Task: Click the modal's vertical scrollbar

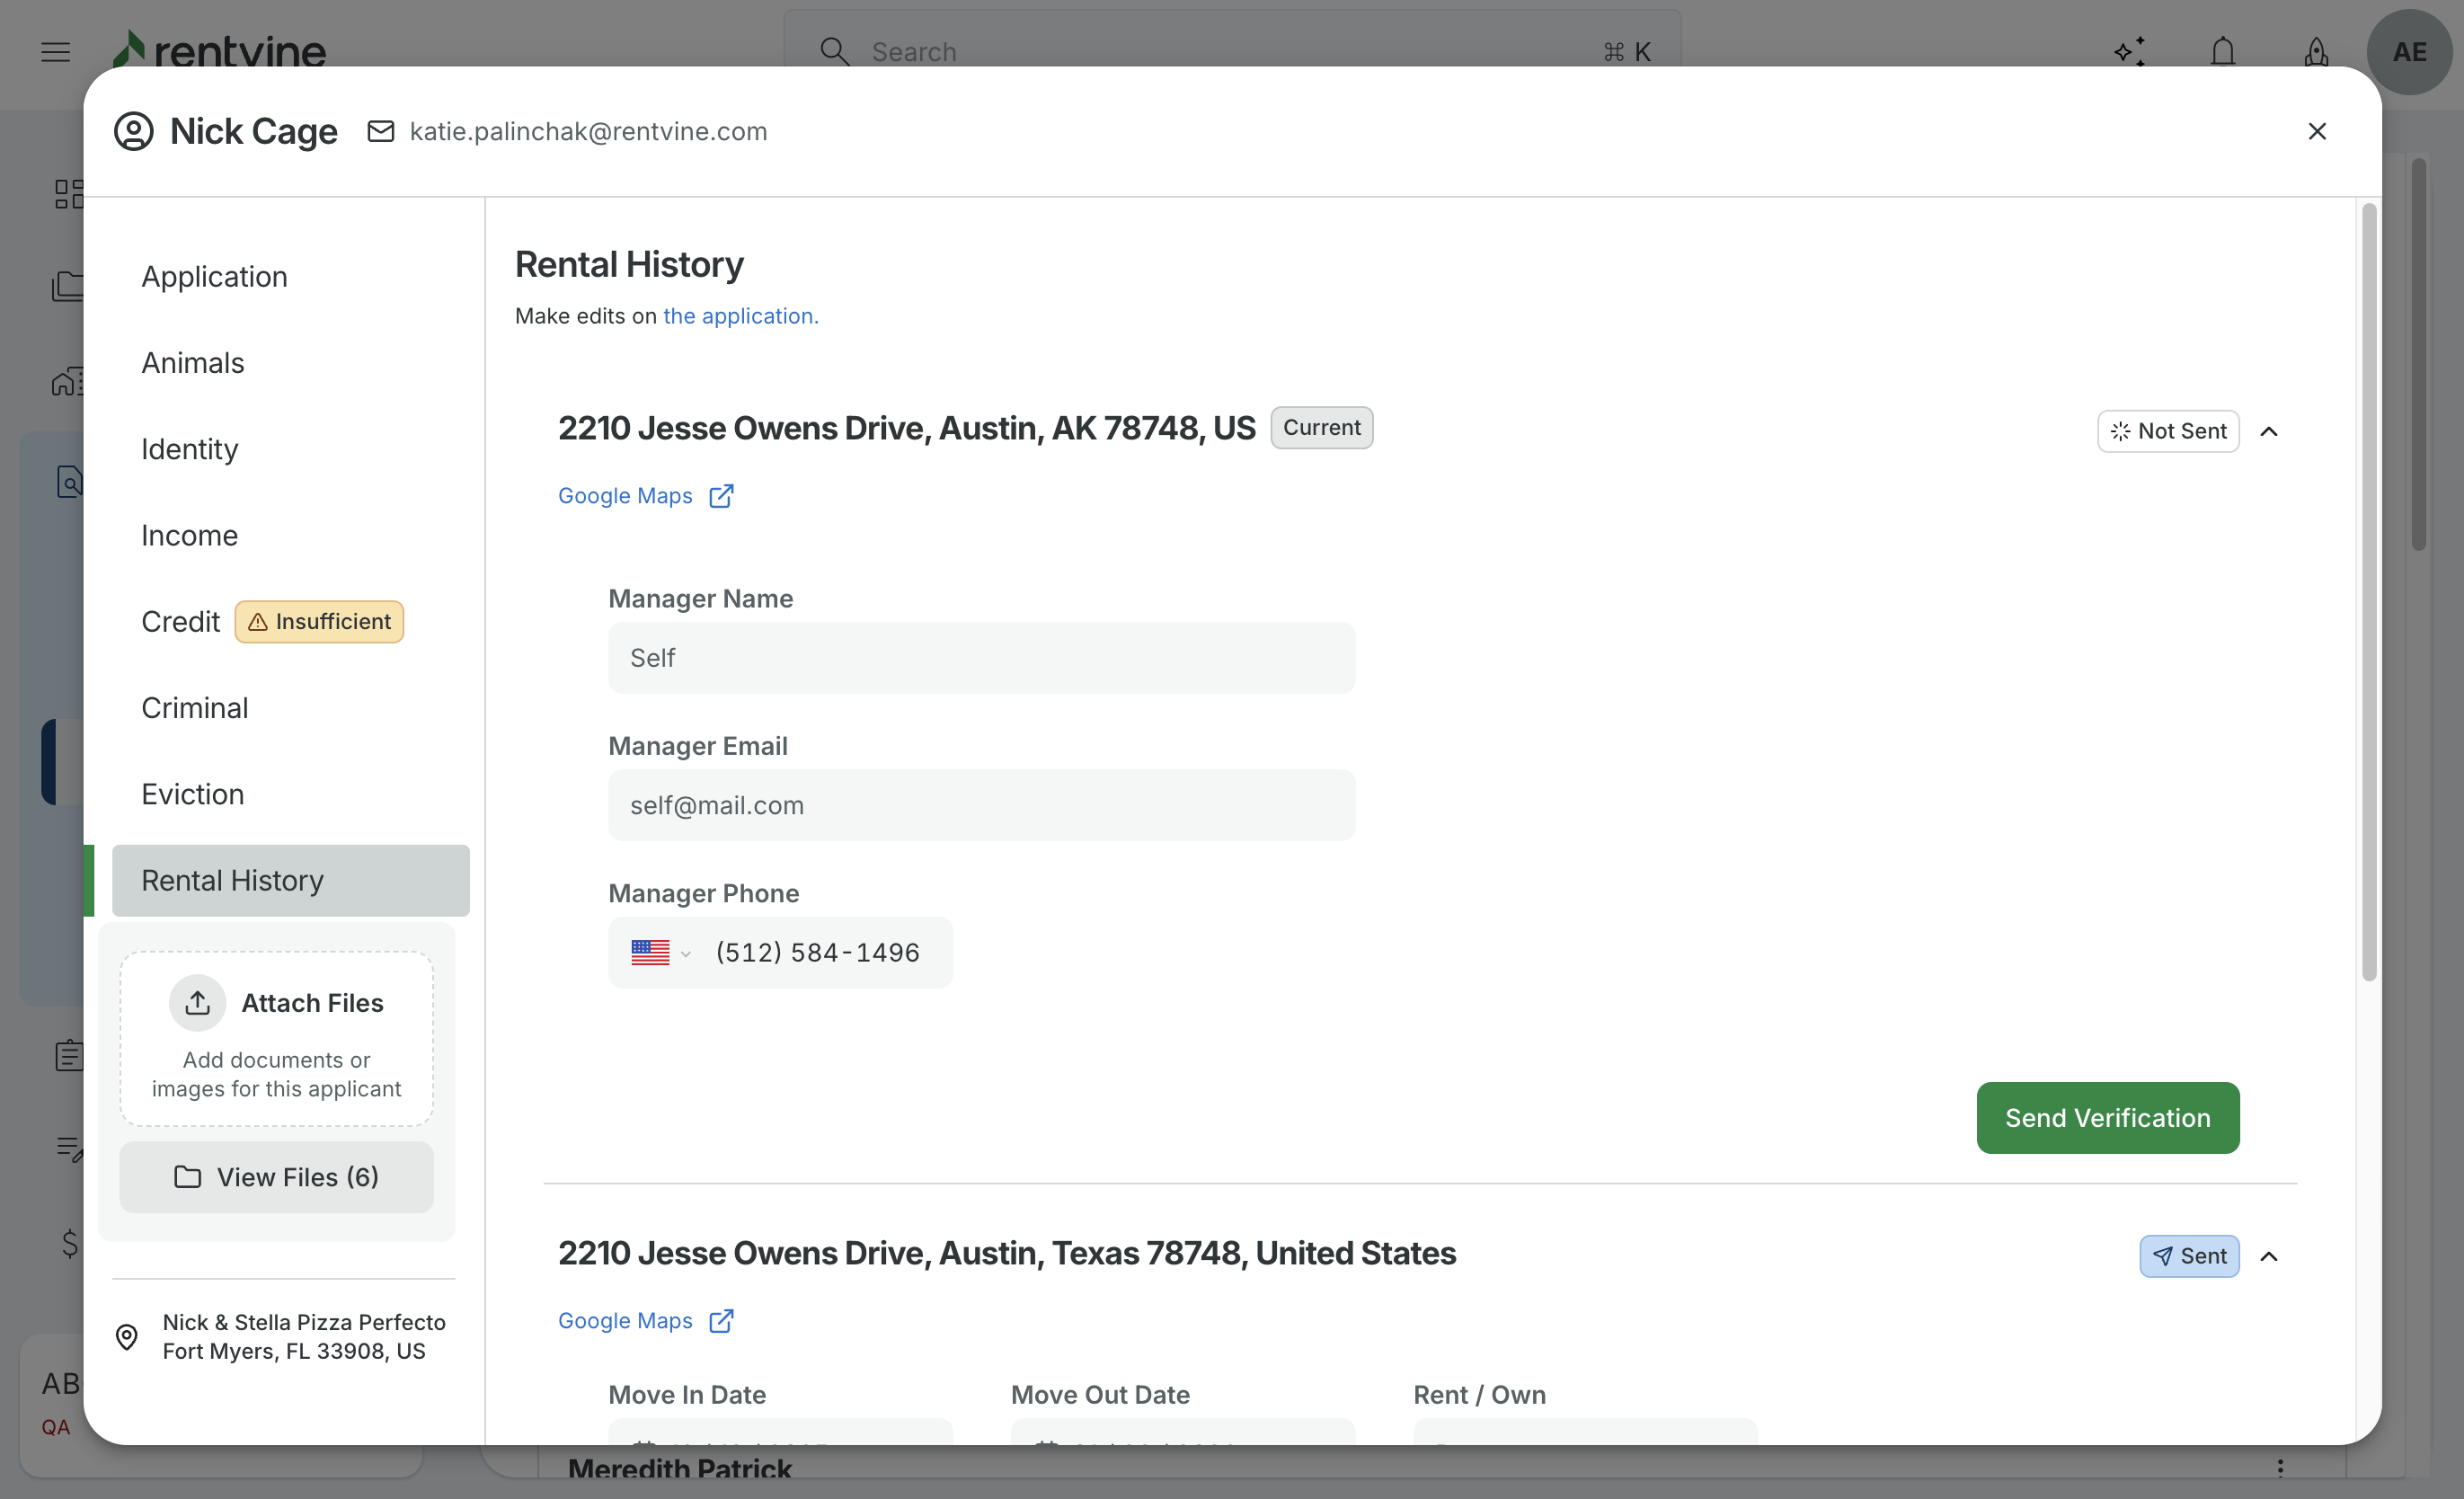Action: click(2369, 590)
